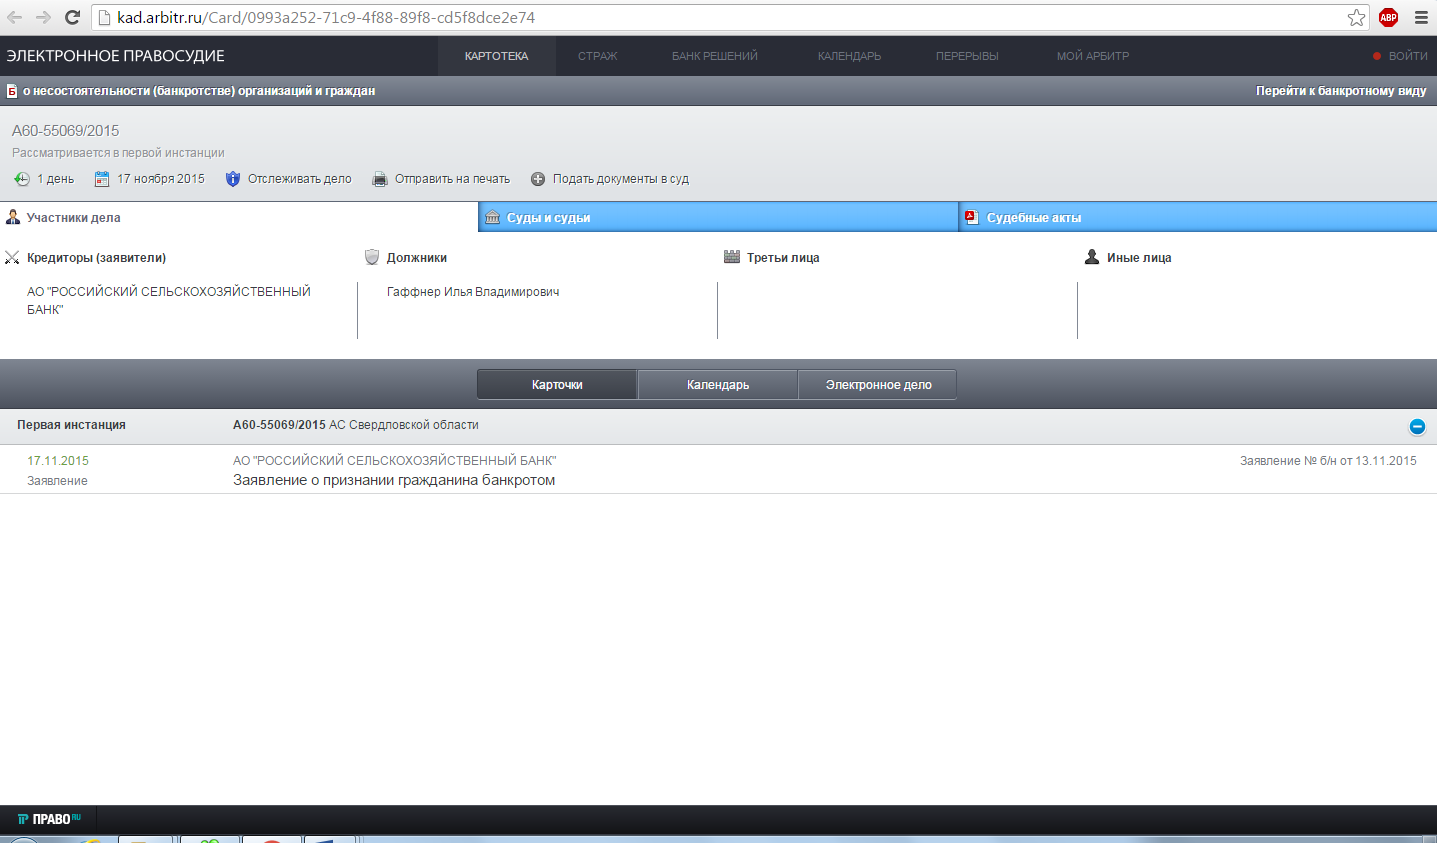Go to the Страж menu item
Image resolution: width=1437 pixels, height=843 pixels.
[x=597, y=56]
